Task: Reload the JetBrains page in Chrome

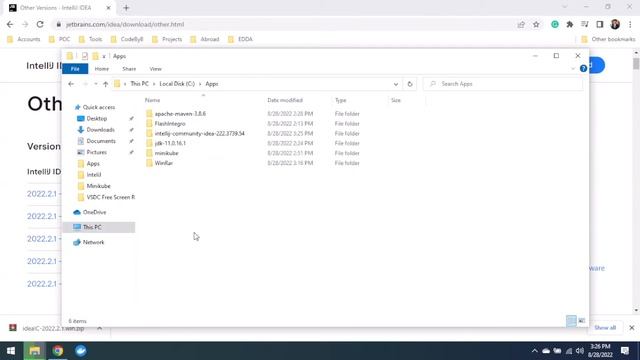Action: pyautogui.click(x=40, y=24)
